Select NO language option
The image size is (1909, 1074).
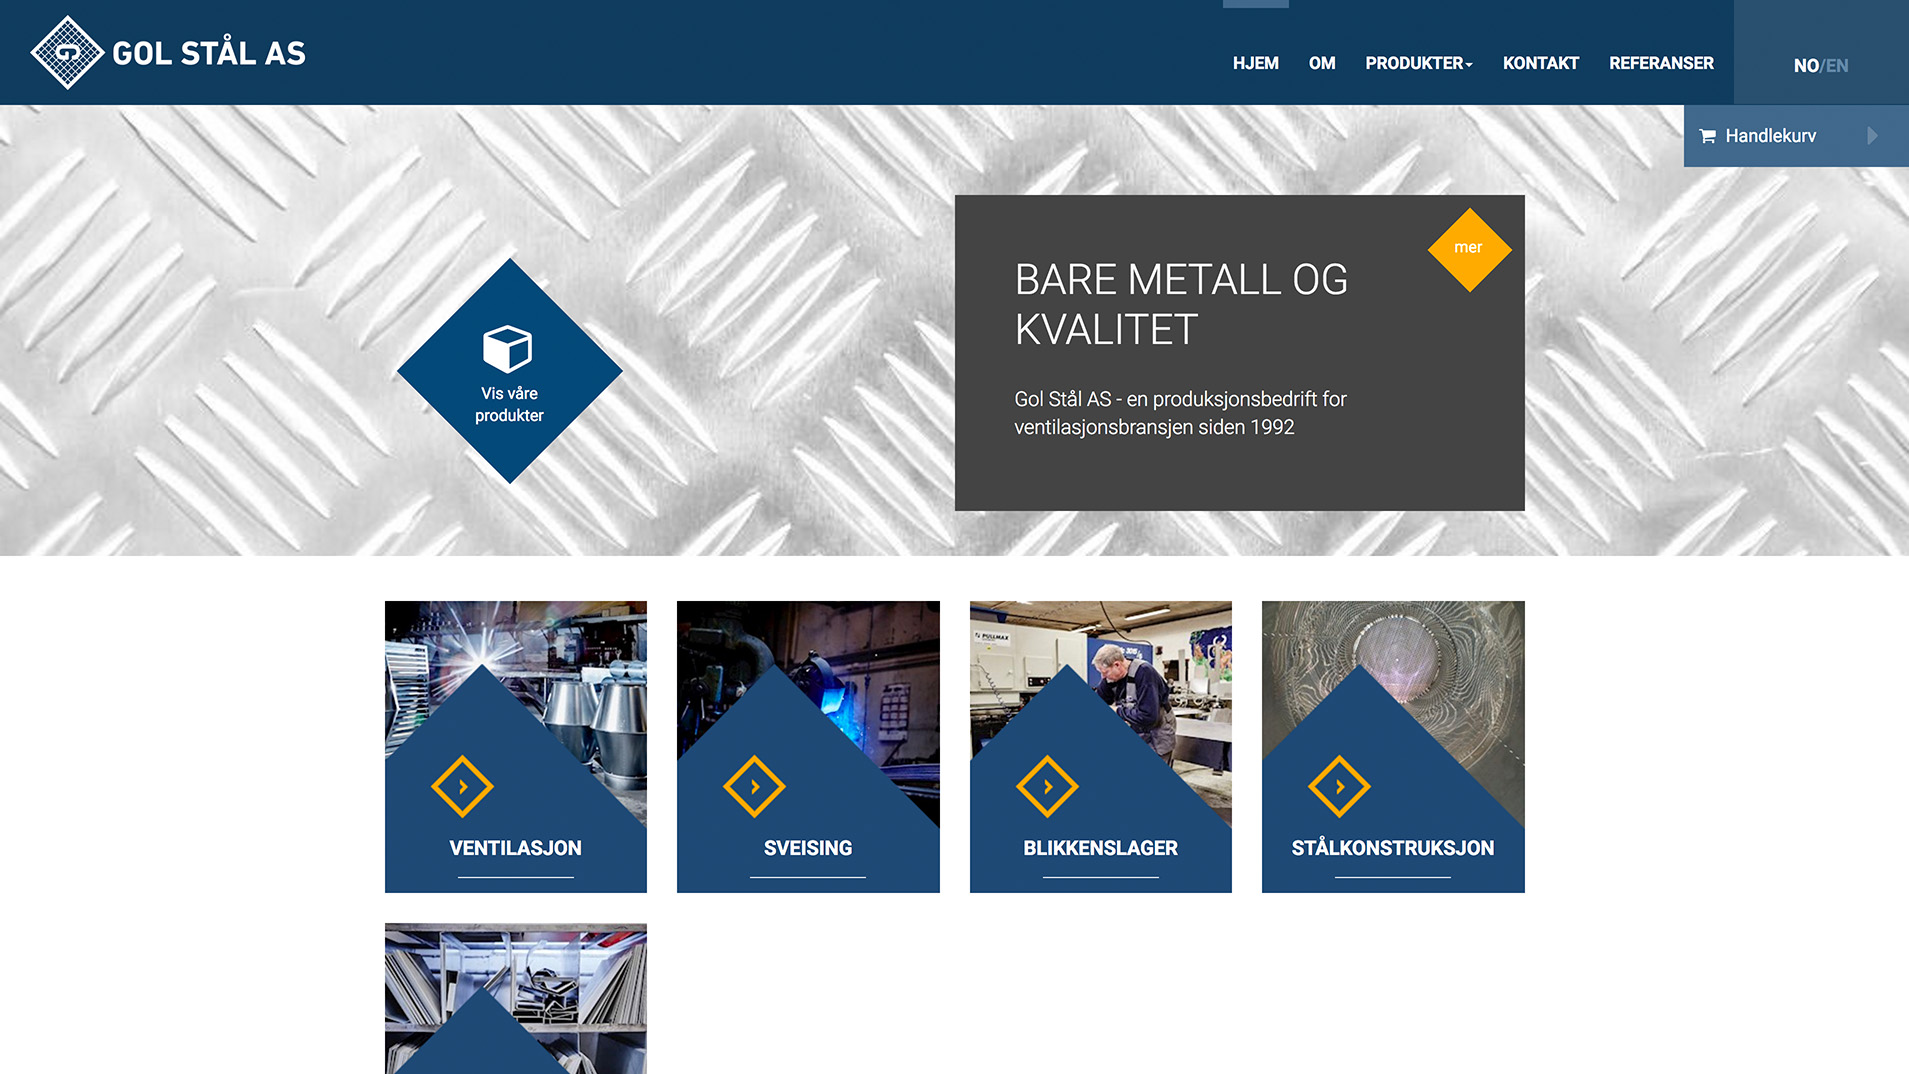1805,66
